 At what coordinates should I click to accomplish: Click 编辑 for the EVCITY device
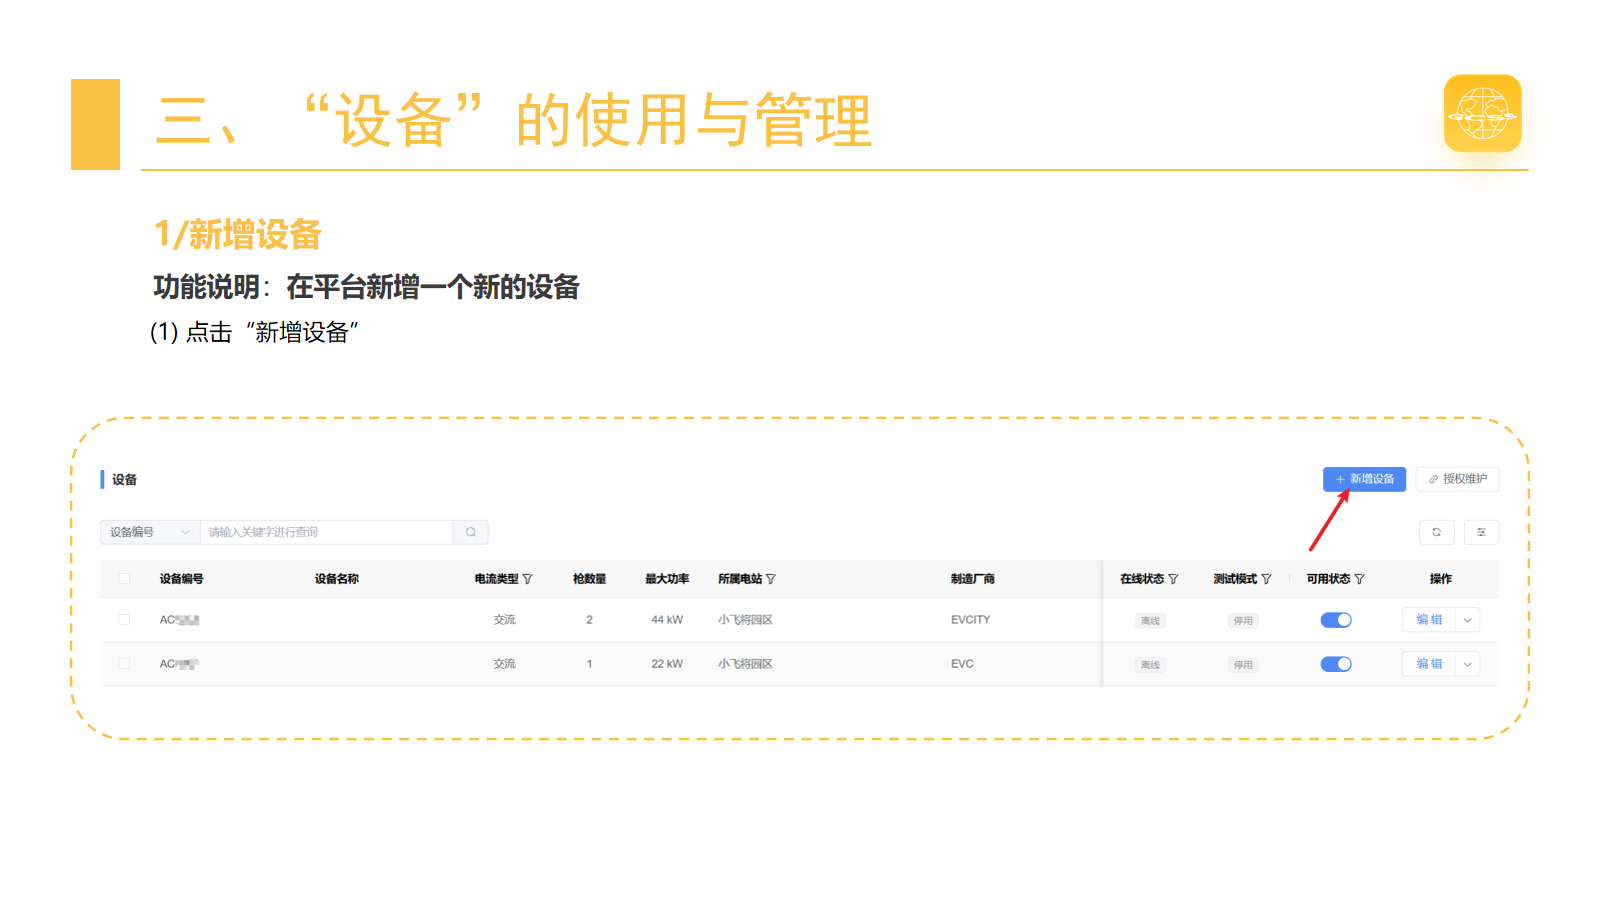(x=1429, y=620)
